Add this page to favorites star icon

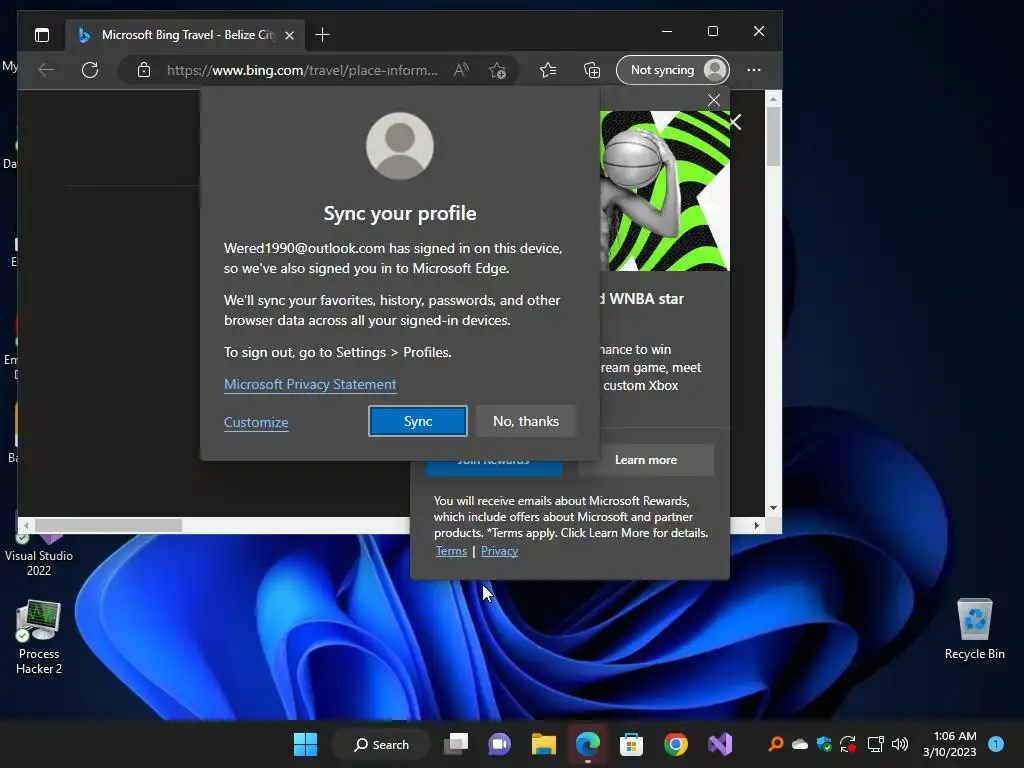tap(498, 70)
